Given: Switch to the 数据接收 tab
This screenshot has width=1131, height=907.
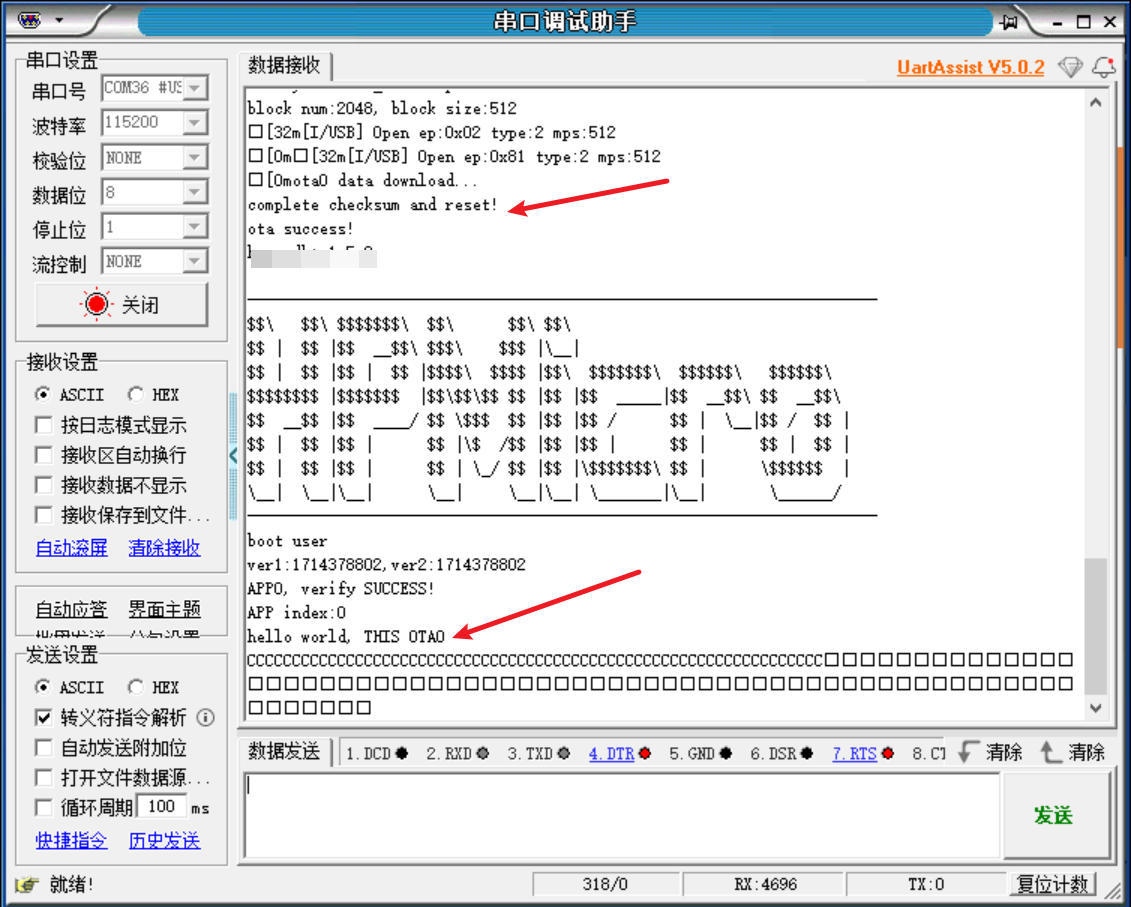Looking at the screenshot, I should [284, 66].
